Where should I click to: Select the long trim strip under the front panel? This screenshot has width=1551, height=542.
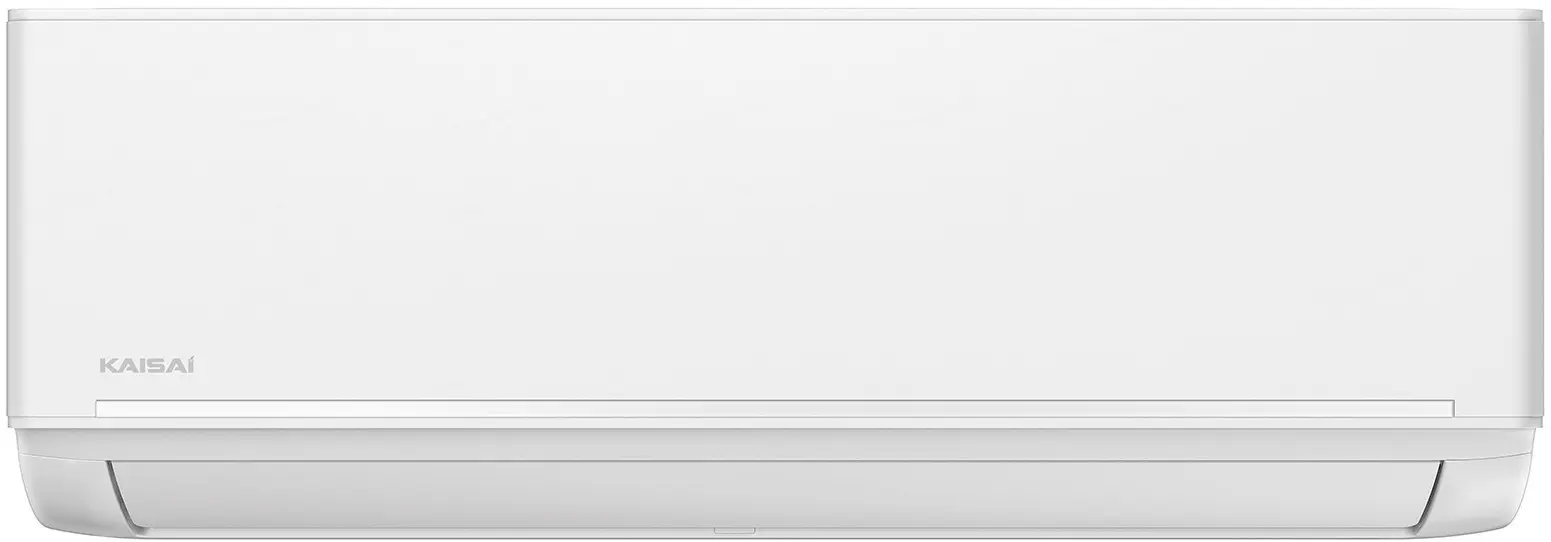pos(775,408)
